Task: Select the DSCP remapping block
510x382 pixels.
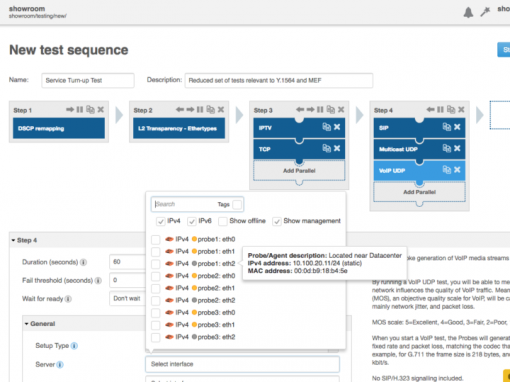Action: 59,128
